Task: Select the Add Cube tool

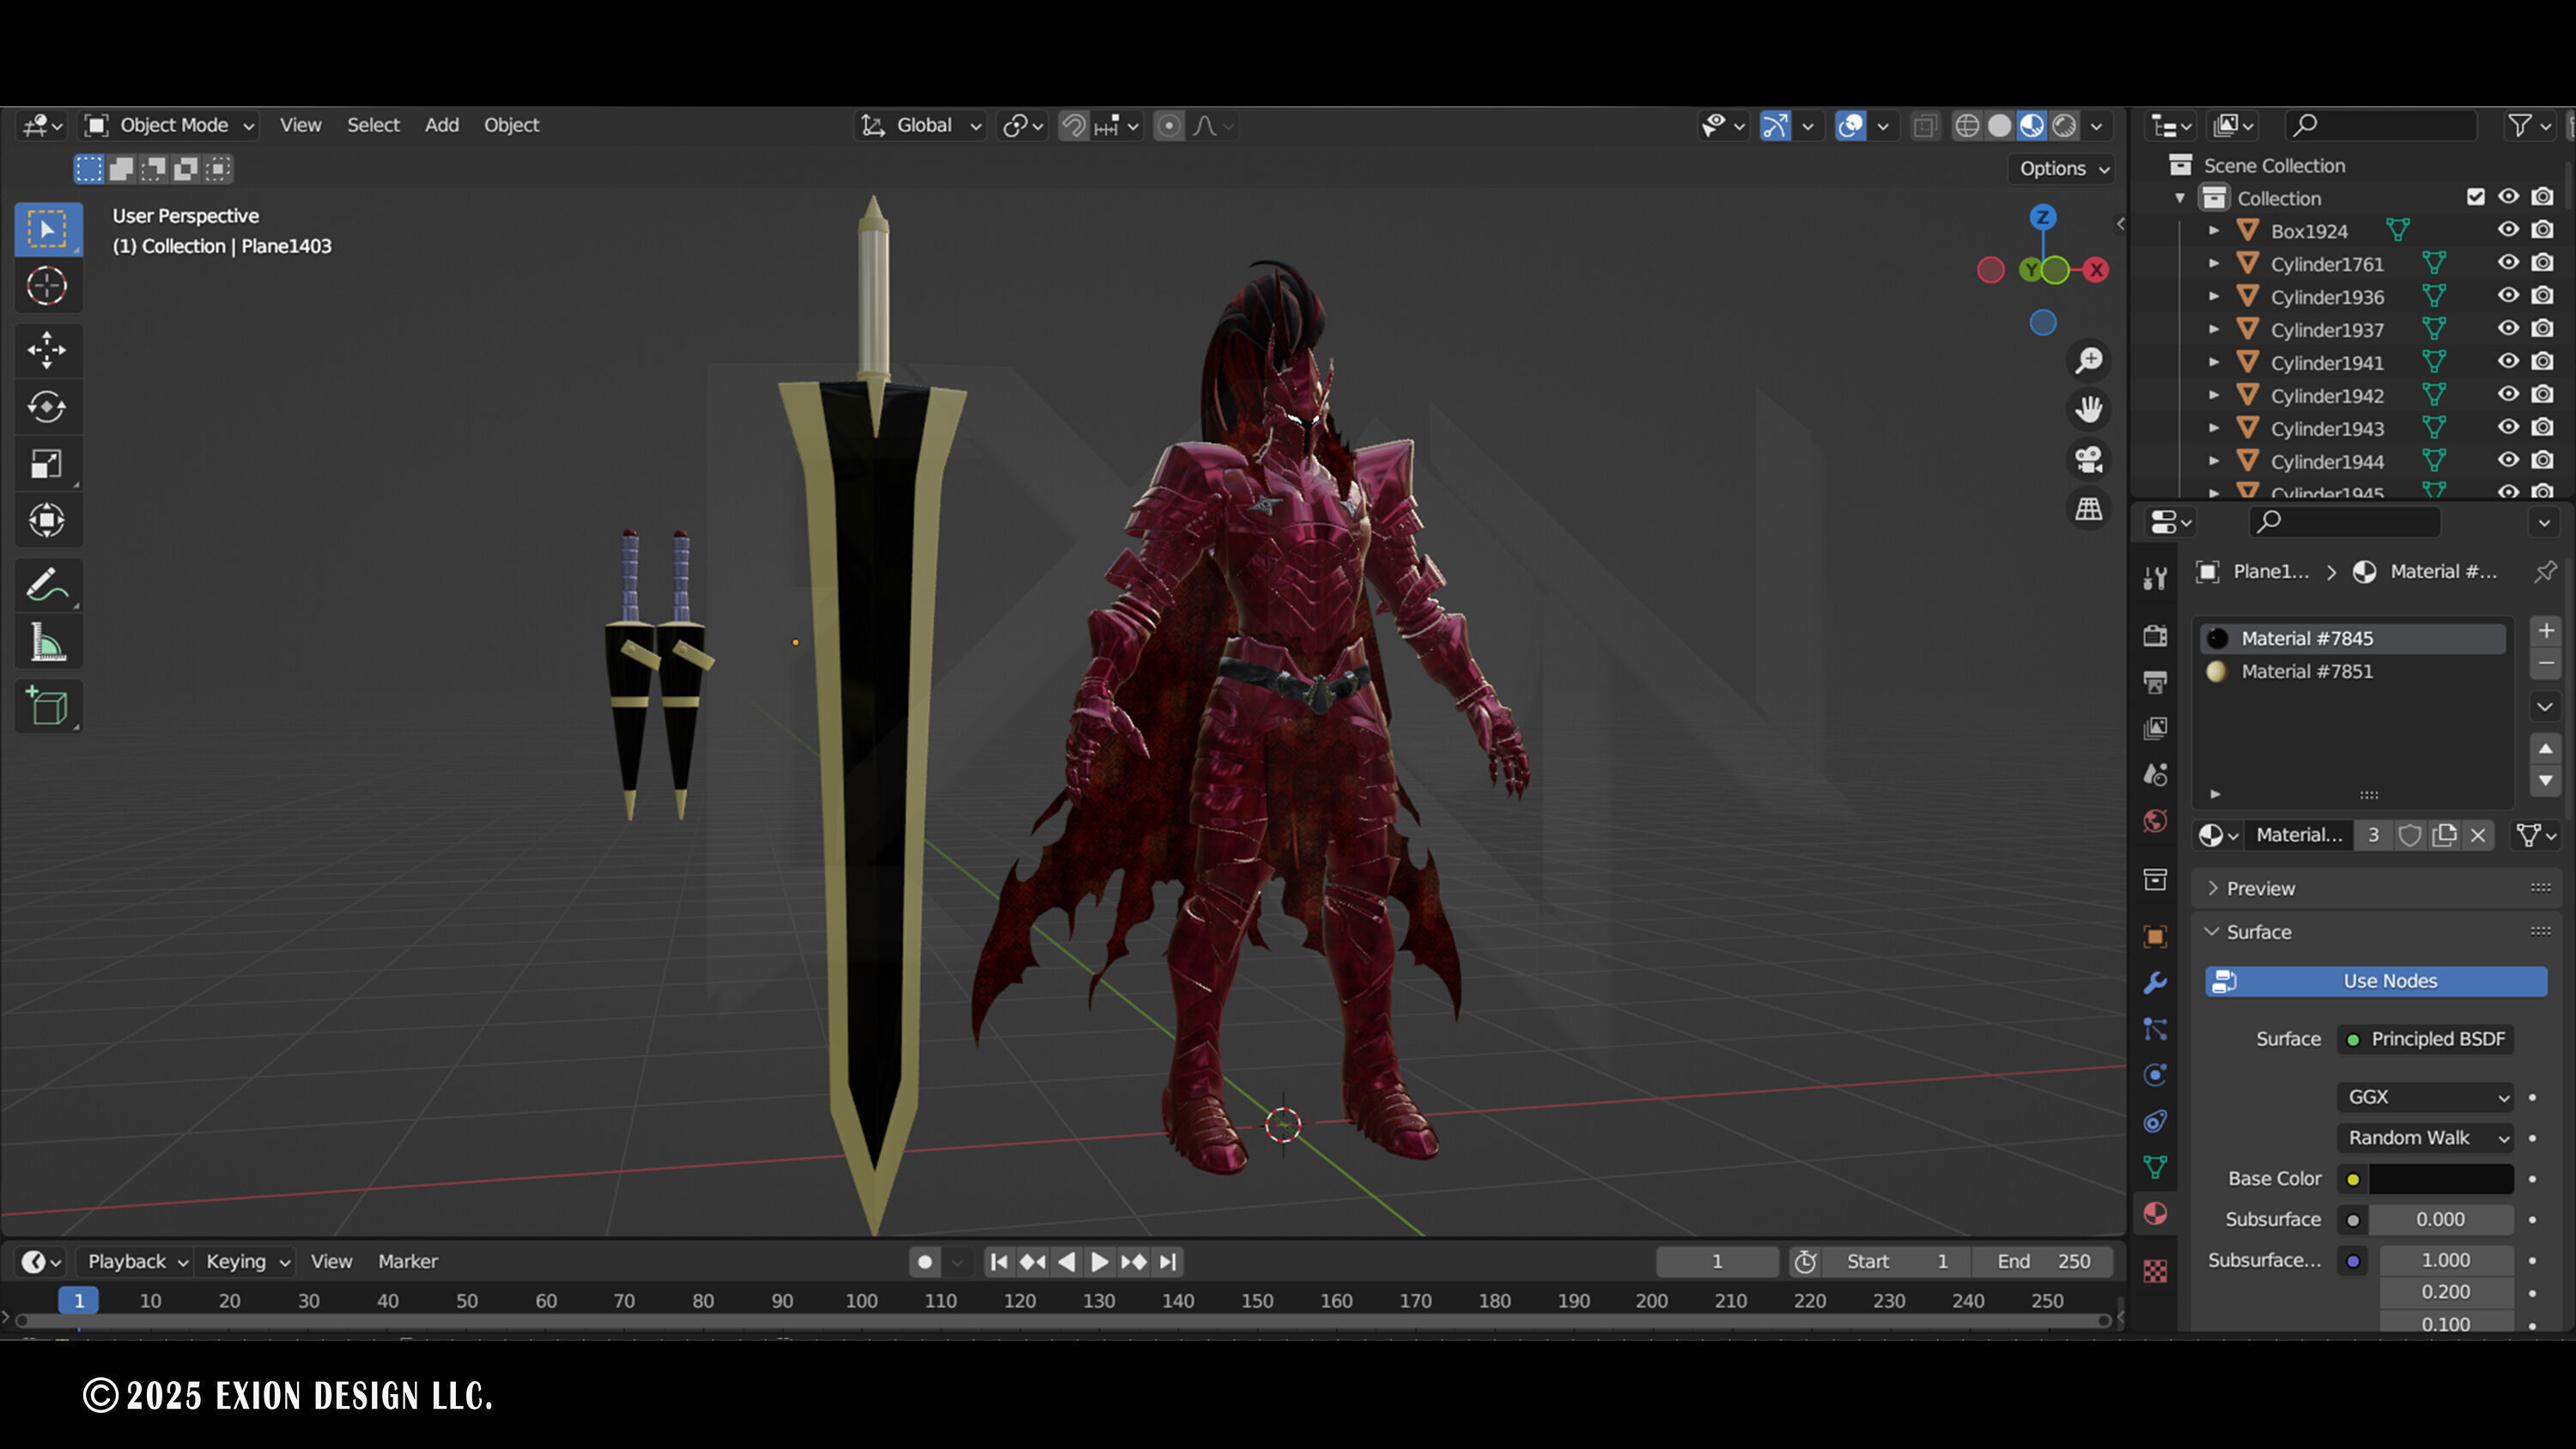Action: [47, 707]
